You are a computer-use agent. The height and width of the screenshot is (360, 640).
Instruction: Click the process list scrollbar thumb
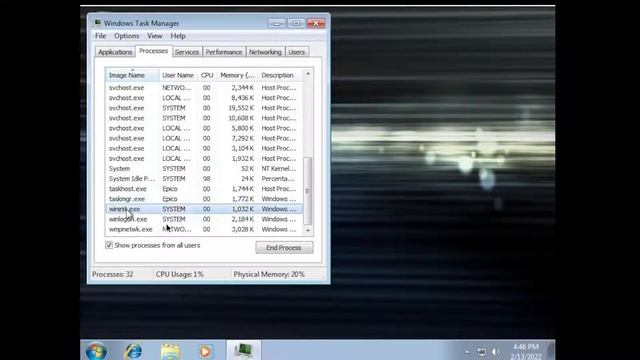308,191
